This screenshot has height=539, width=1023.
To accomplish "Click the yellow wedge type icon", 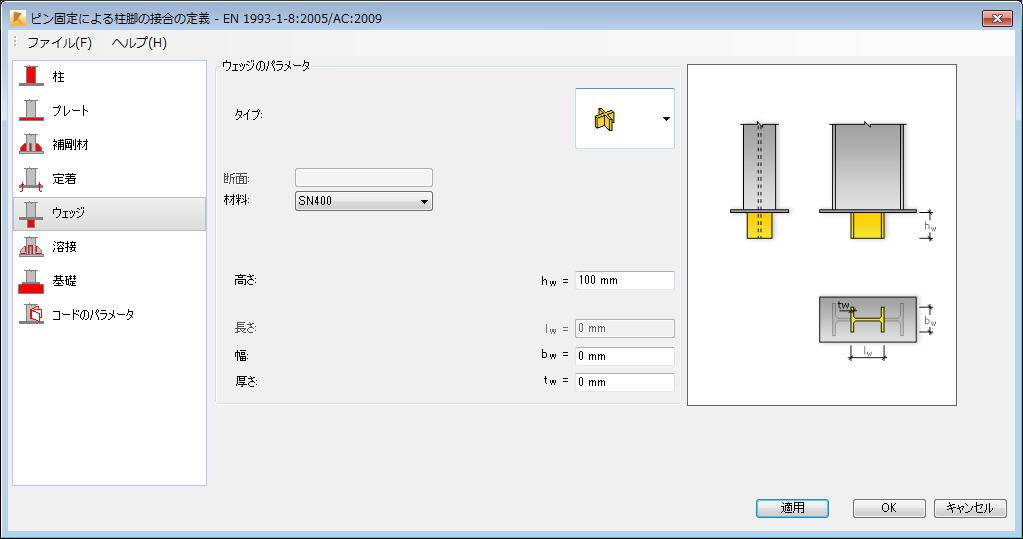I will (605, 119).
